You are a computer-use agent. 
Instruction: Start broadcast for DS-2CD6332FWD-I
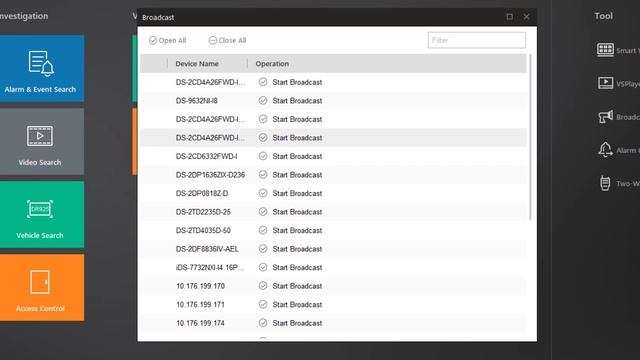(x=290, y=156)
